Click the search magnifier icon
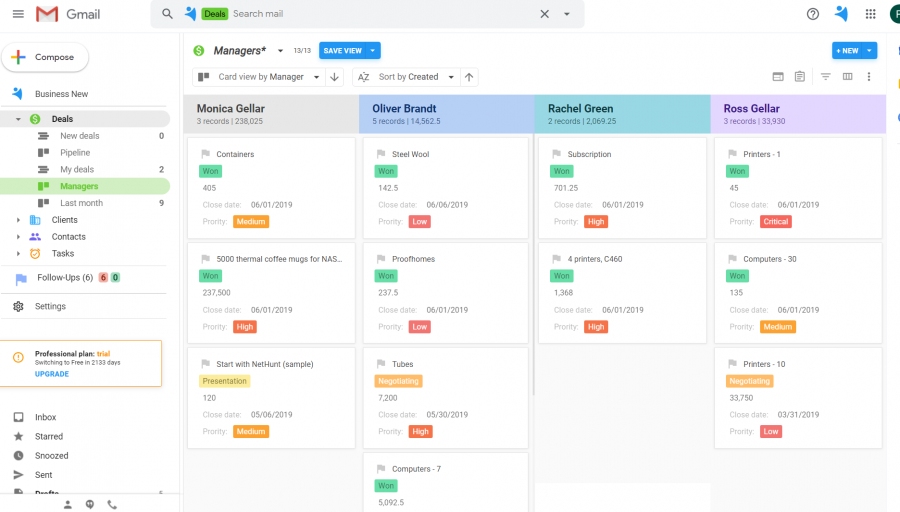 (x=167, y=14)
